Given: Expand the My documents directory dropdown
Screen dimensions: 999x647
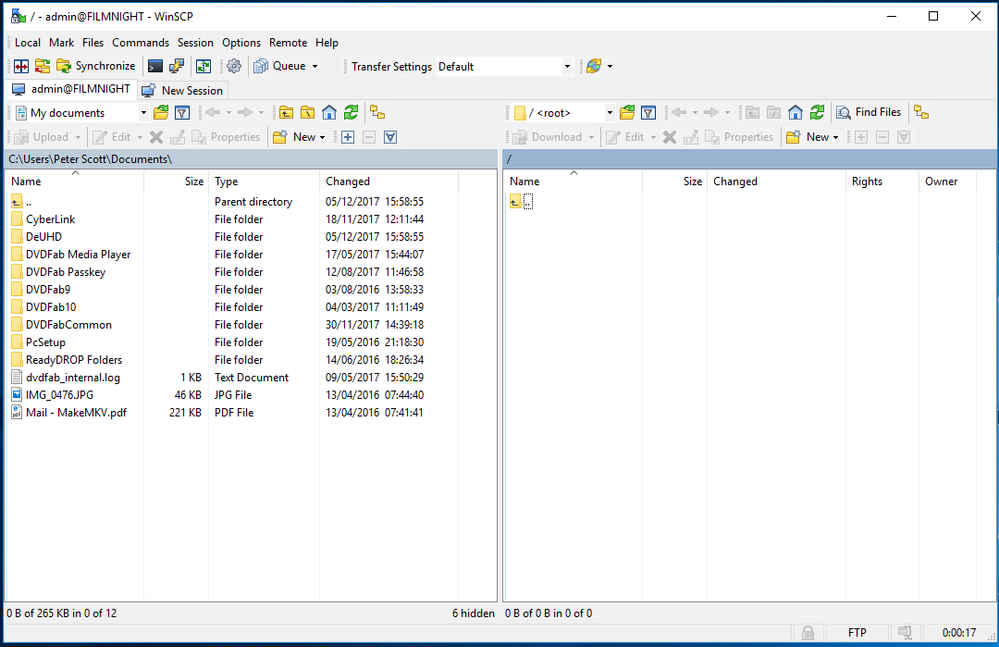Looking at the screenshot, I should [143, 112].
